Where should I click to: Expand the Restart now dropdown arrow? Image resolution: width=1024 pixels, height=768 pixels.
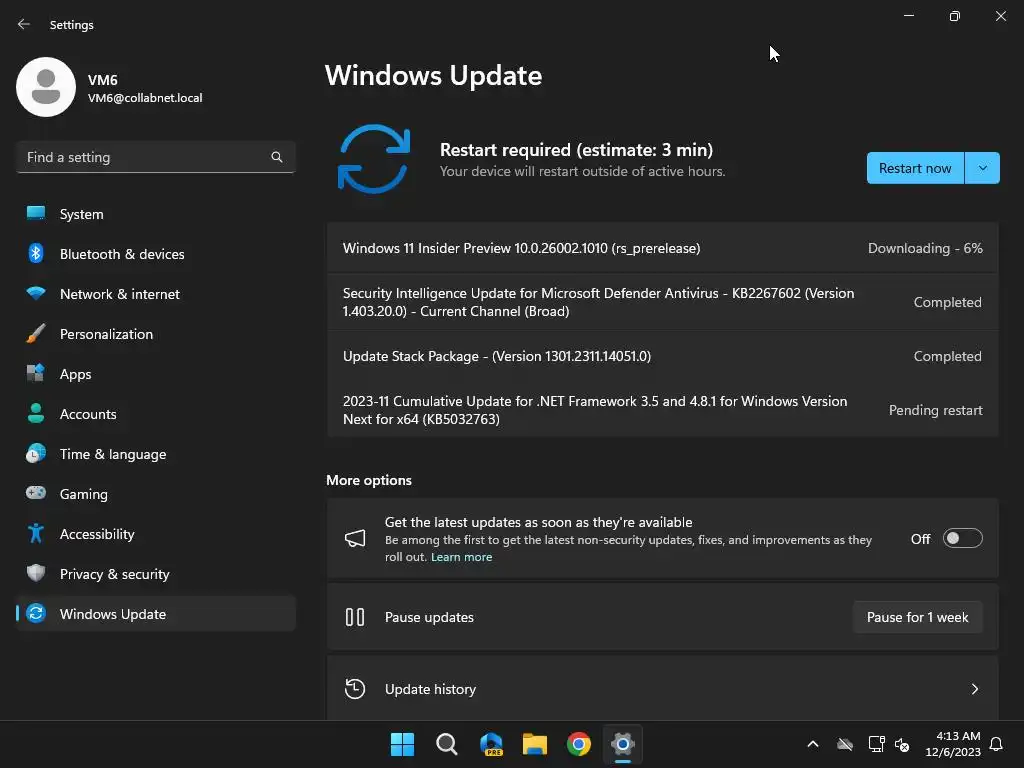pyautogui.click(x=982, y=168)
